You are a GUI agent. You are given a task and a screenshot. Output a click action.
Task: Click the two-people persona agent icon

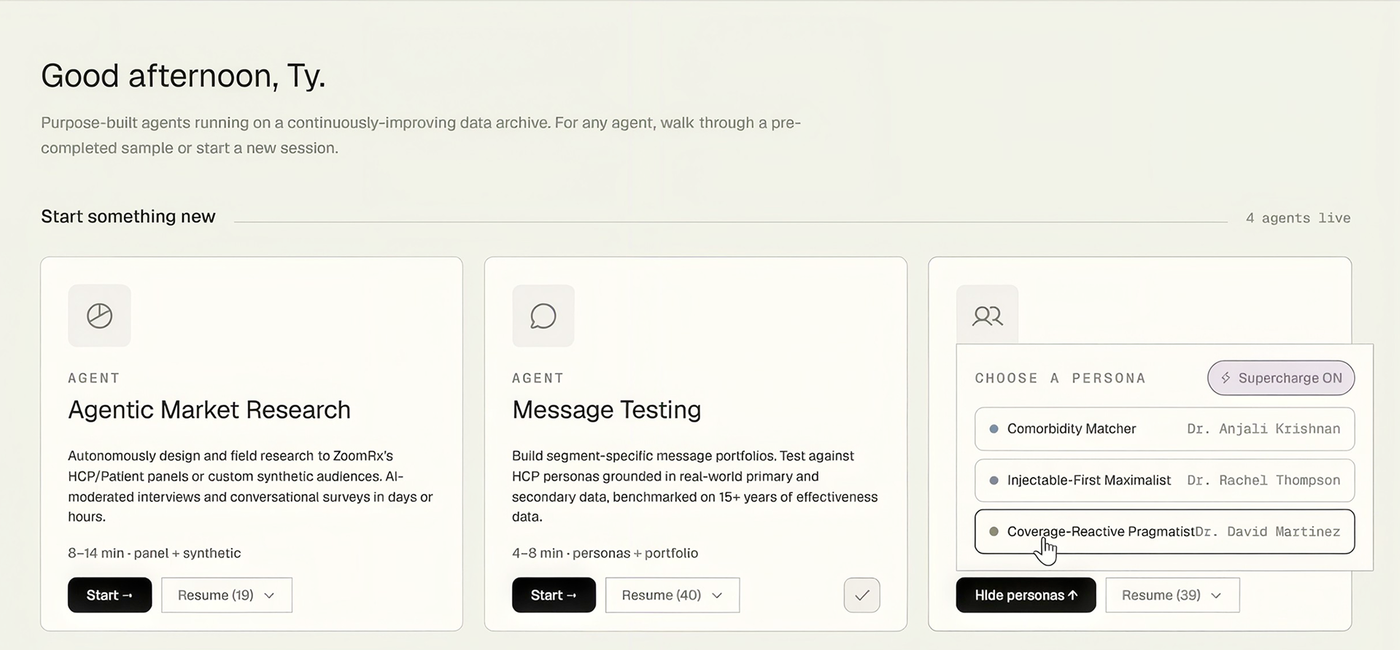987,316
